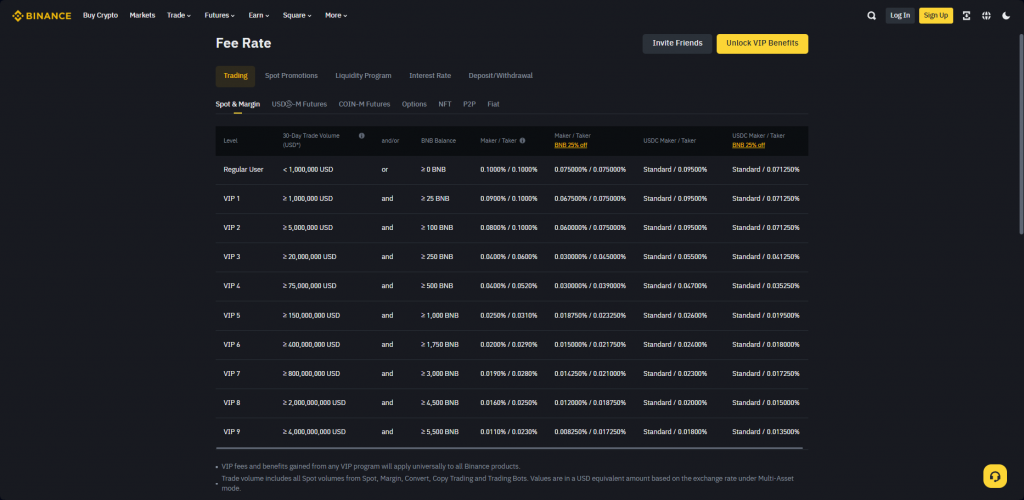The height and width of the screenshot is (500, 1024).
Task: Click the Log In button
Action: 900,16
